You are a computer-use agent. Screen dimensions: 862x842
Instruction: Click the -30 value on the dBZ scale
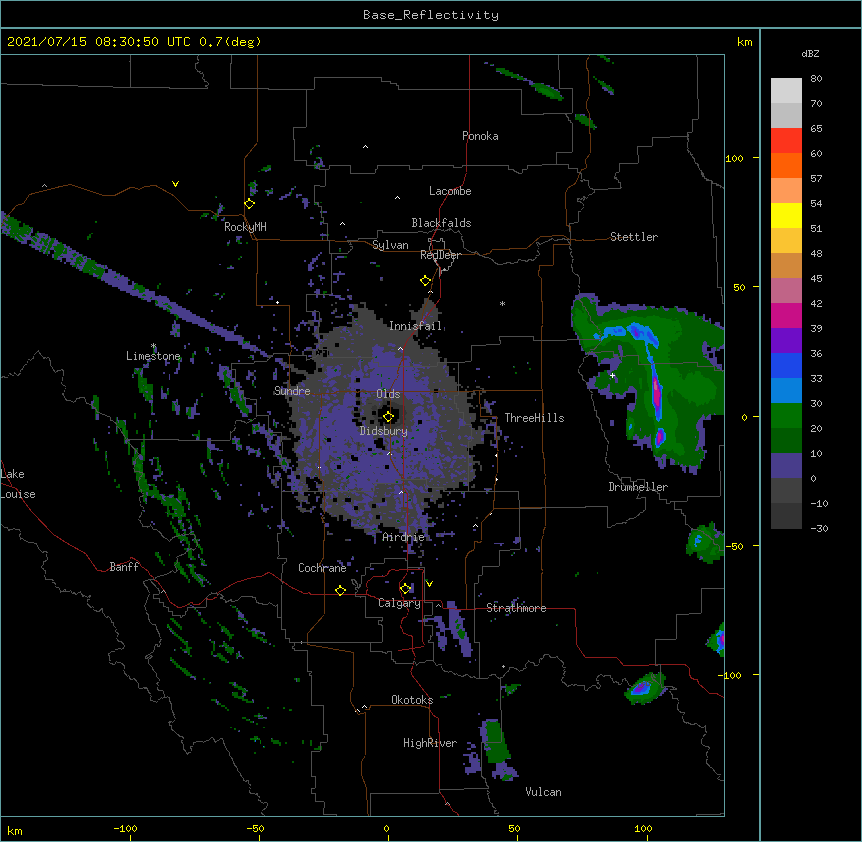pos(819,528)
